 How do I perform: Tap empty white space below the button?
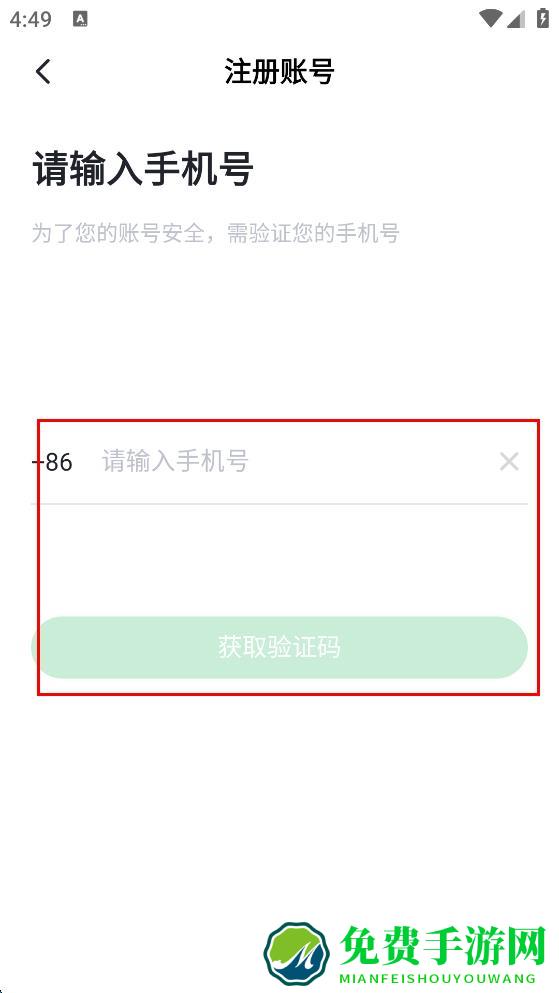pos(279,804)
